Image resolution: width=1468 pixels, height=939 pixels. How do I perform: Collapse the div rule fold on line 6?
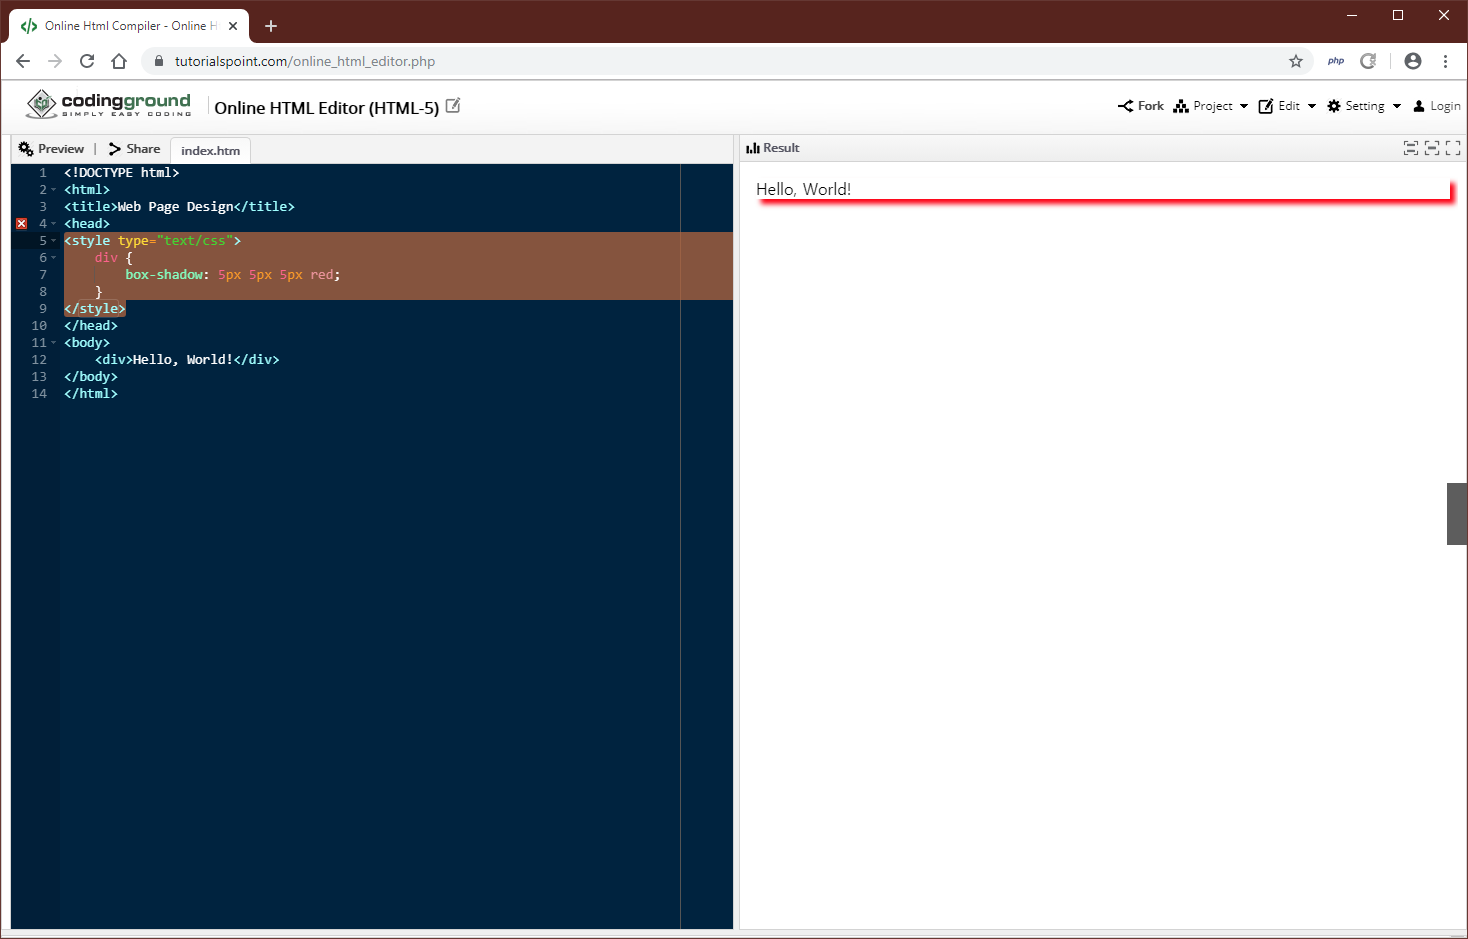[x=53, y=258]
